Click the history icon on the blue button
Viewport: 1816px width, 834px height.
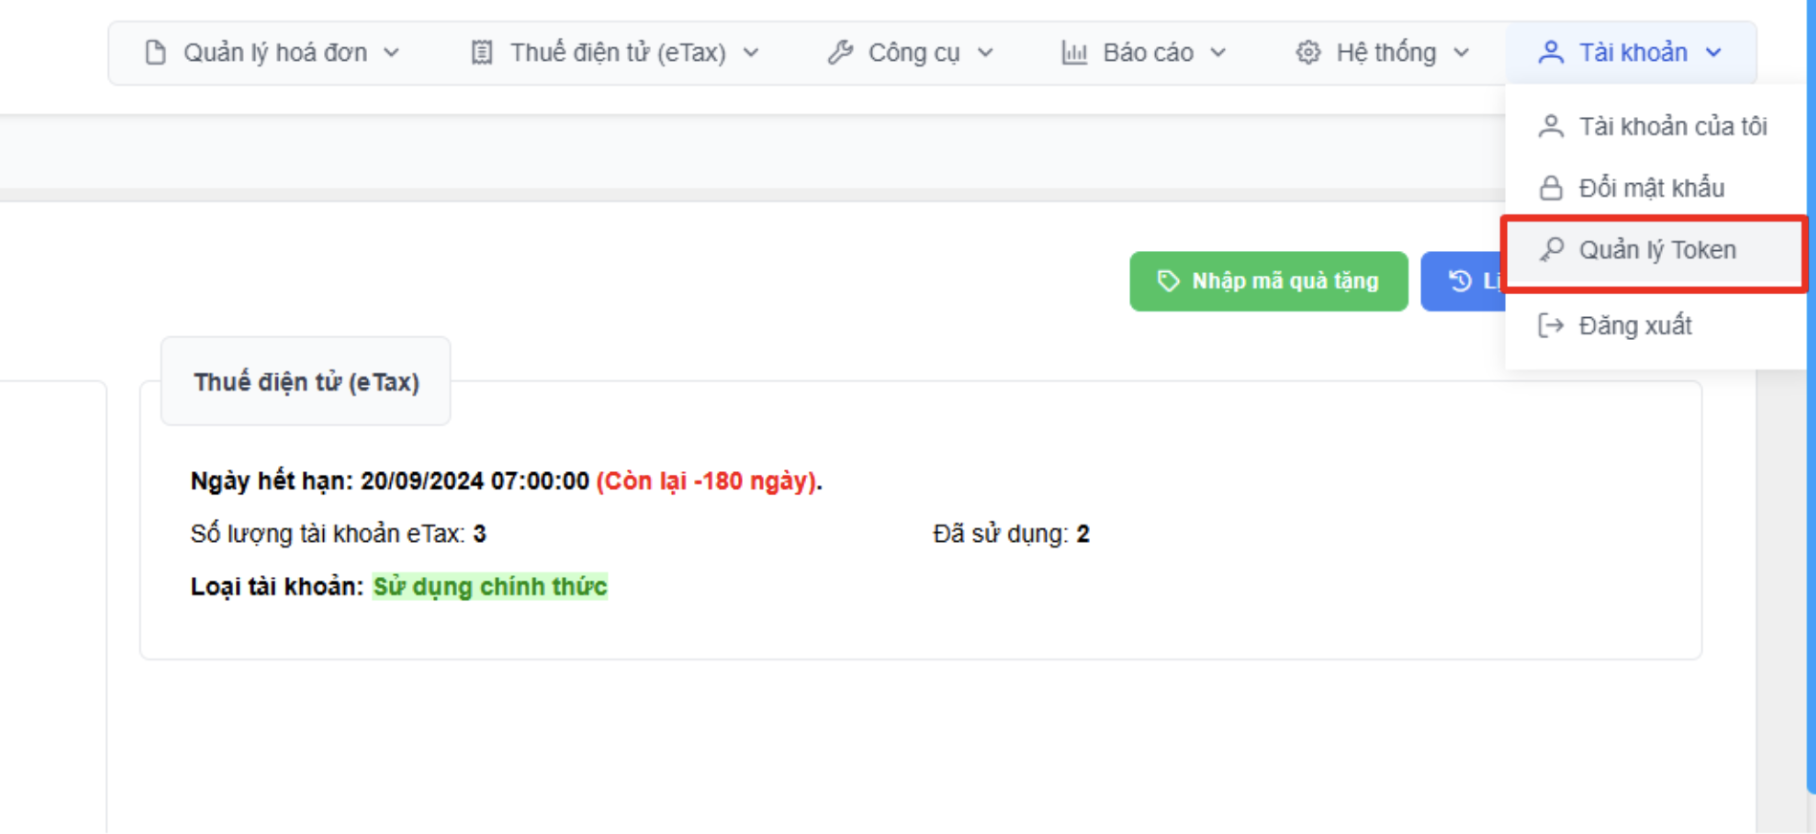tap(1460, 281)
